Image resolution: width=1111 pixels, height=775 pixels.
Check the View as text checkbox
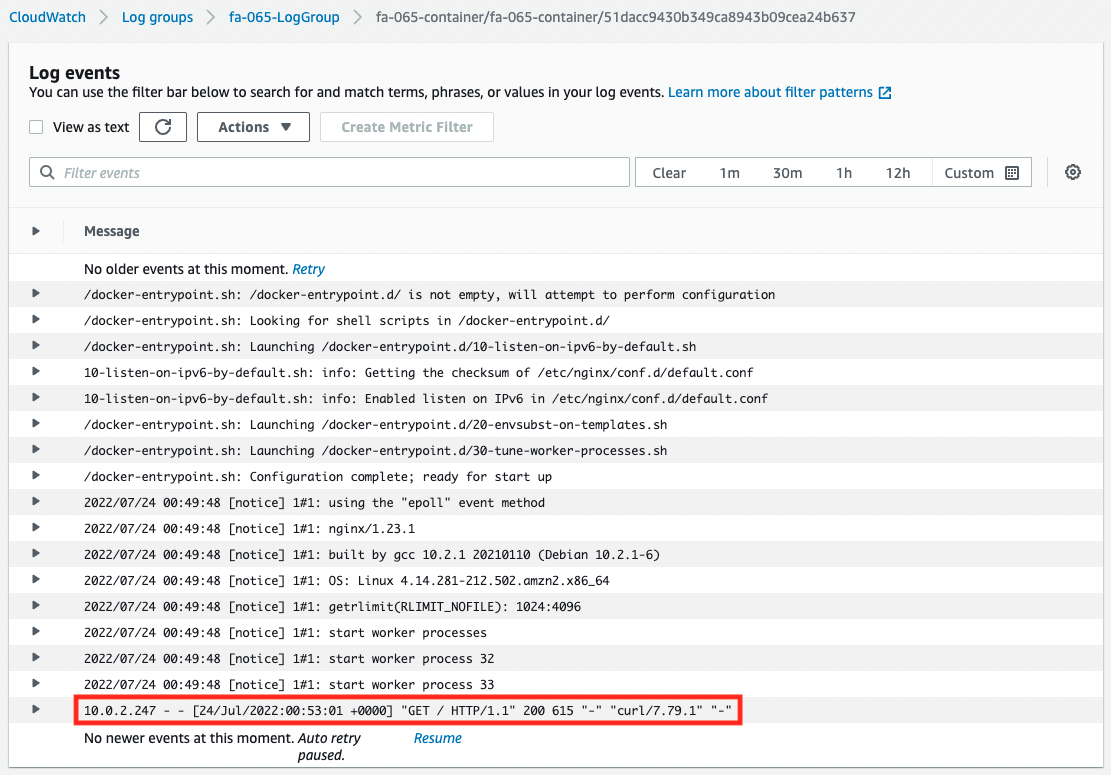(x=36, y=127)
